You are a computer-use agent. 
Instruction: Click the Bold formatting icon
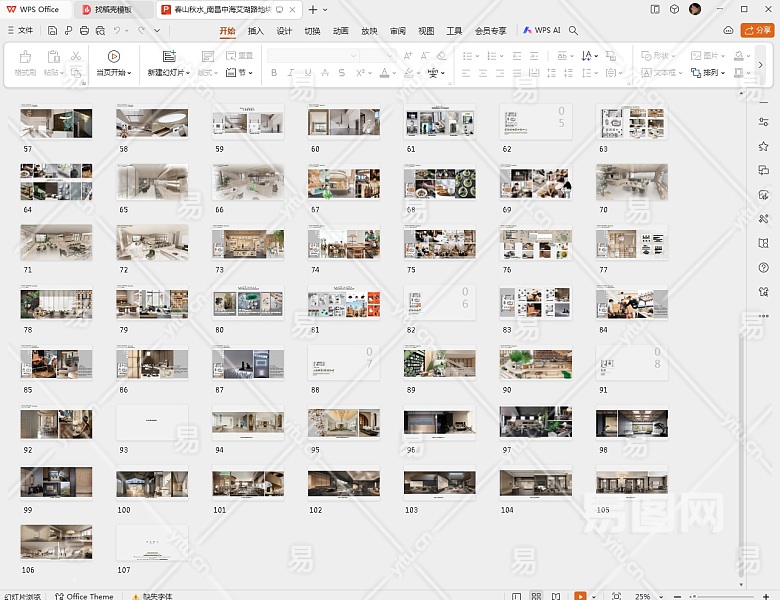tap(274, 73)
